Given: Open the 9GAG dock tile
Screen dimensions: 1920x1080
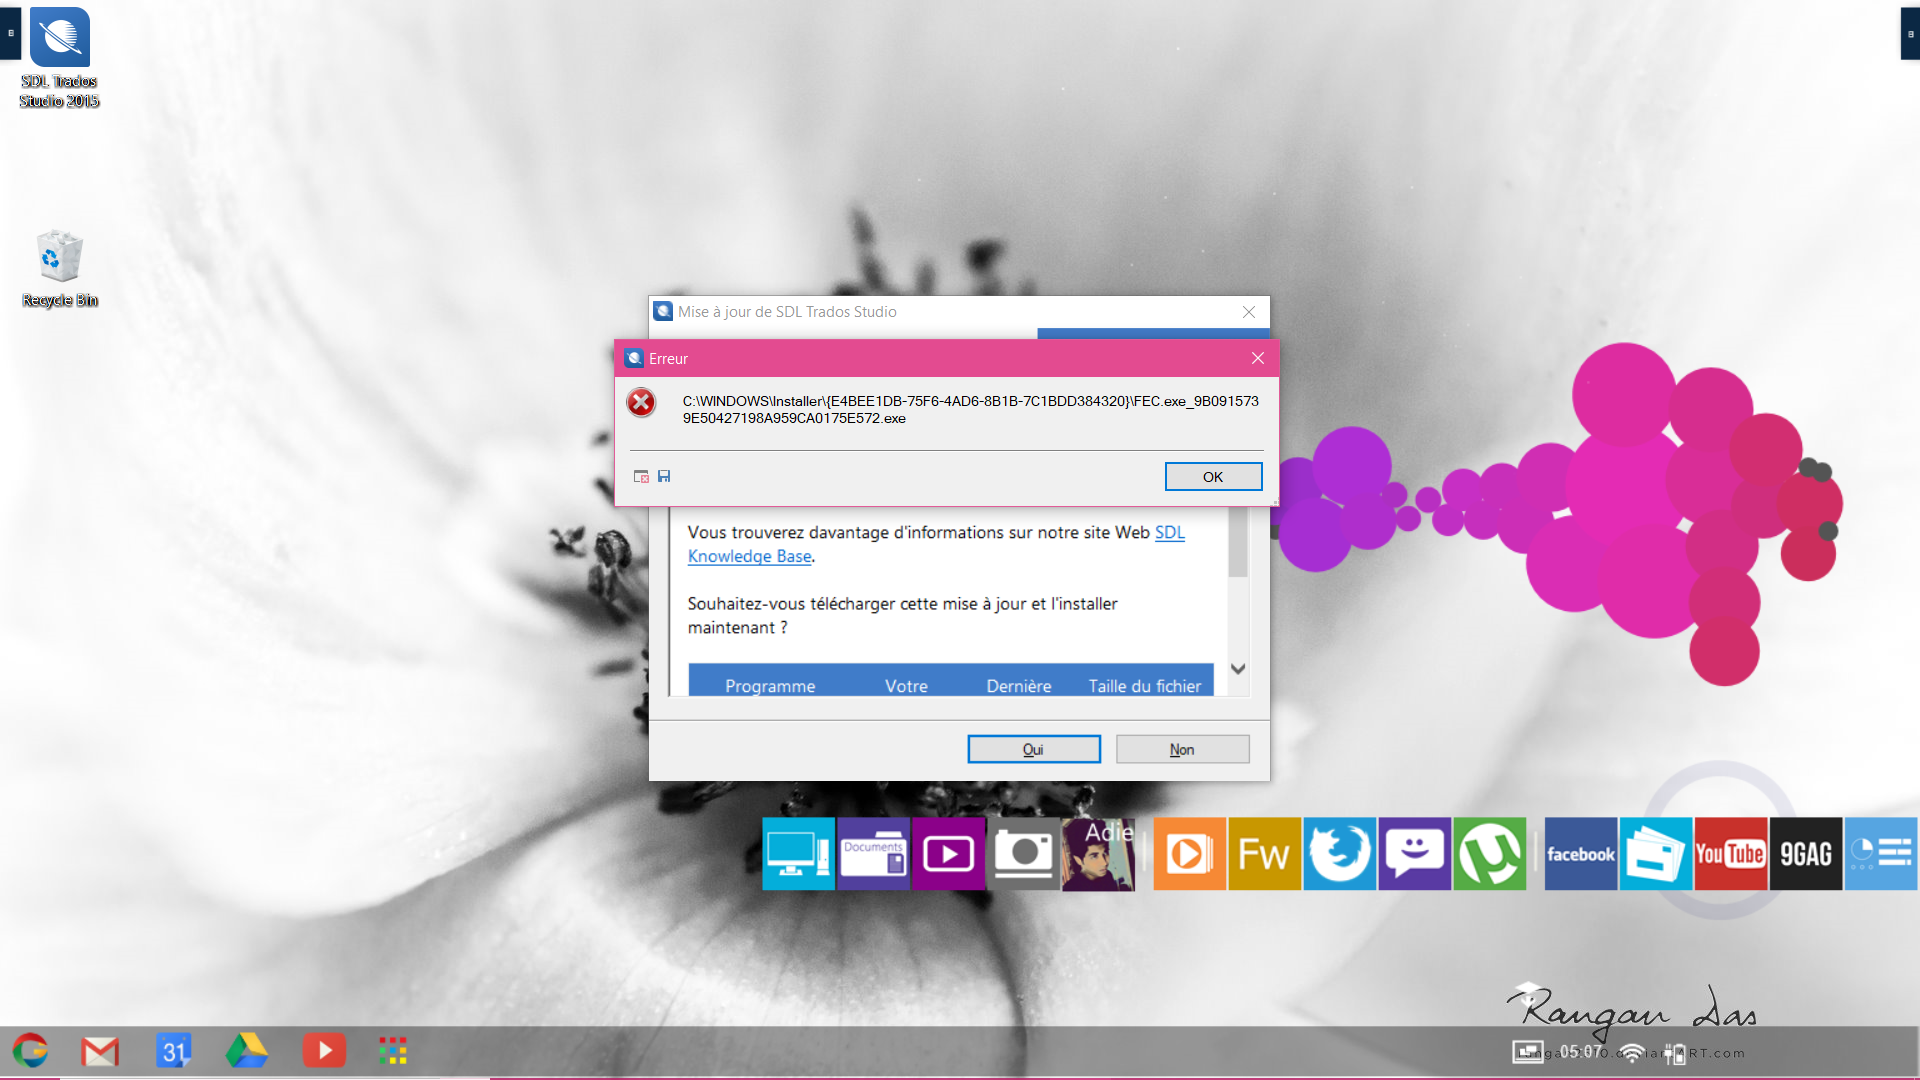Looking at the screenshot, I should point(1805,854).
